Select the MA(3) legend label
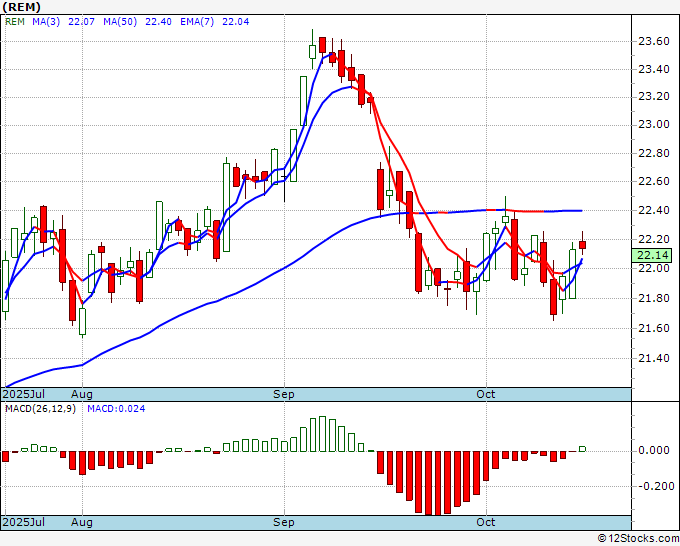Image resolution: width=680 pixels, height=546 pixels. click(x=46, y=22)
